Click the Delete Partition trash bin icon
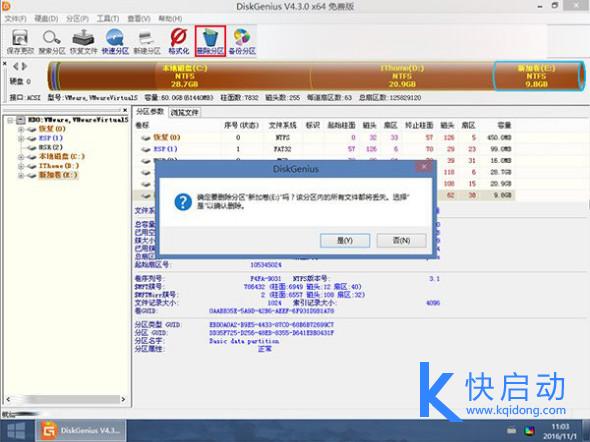 pos(210,41)
